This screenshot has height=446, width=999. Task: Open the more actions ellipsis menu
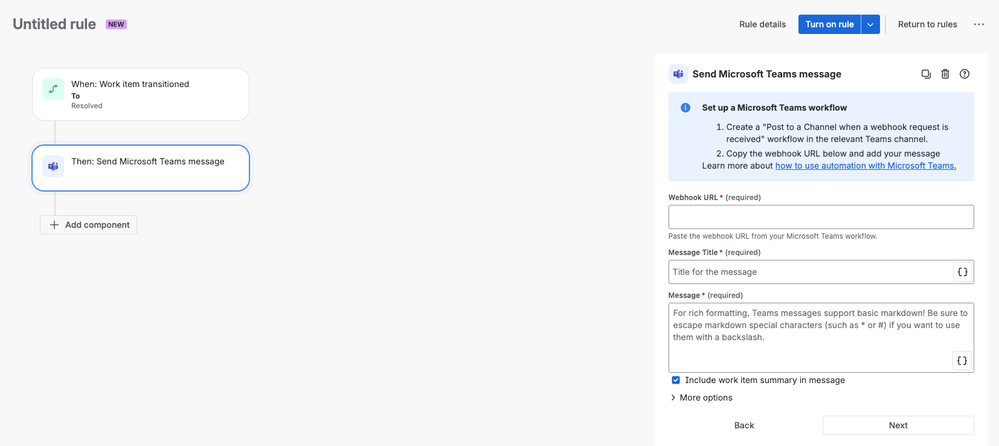[979, 24]
